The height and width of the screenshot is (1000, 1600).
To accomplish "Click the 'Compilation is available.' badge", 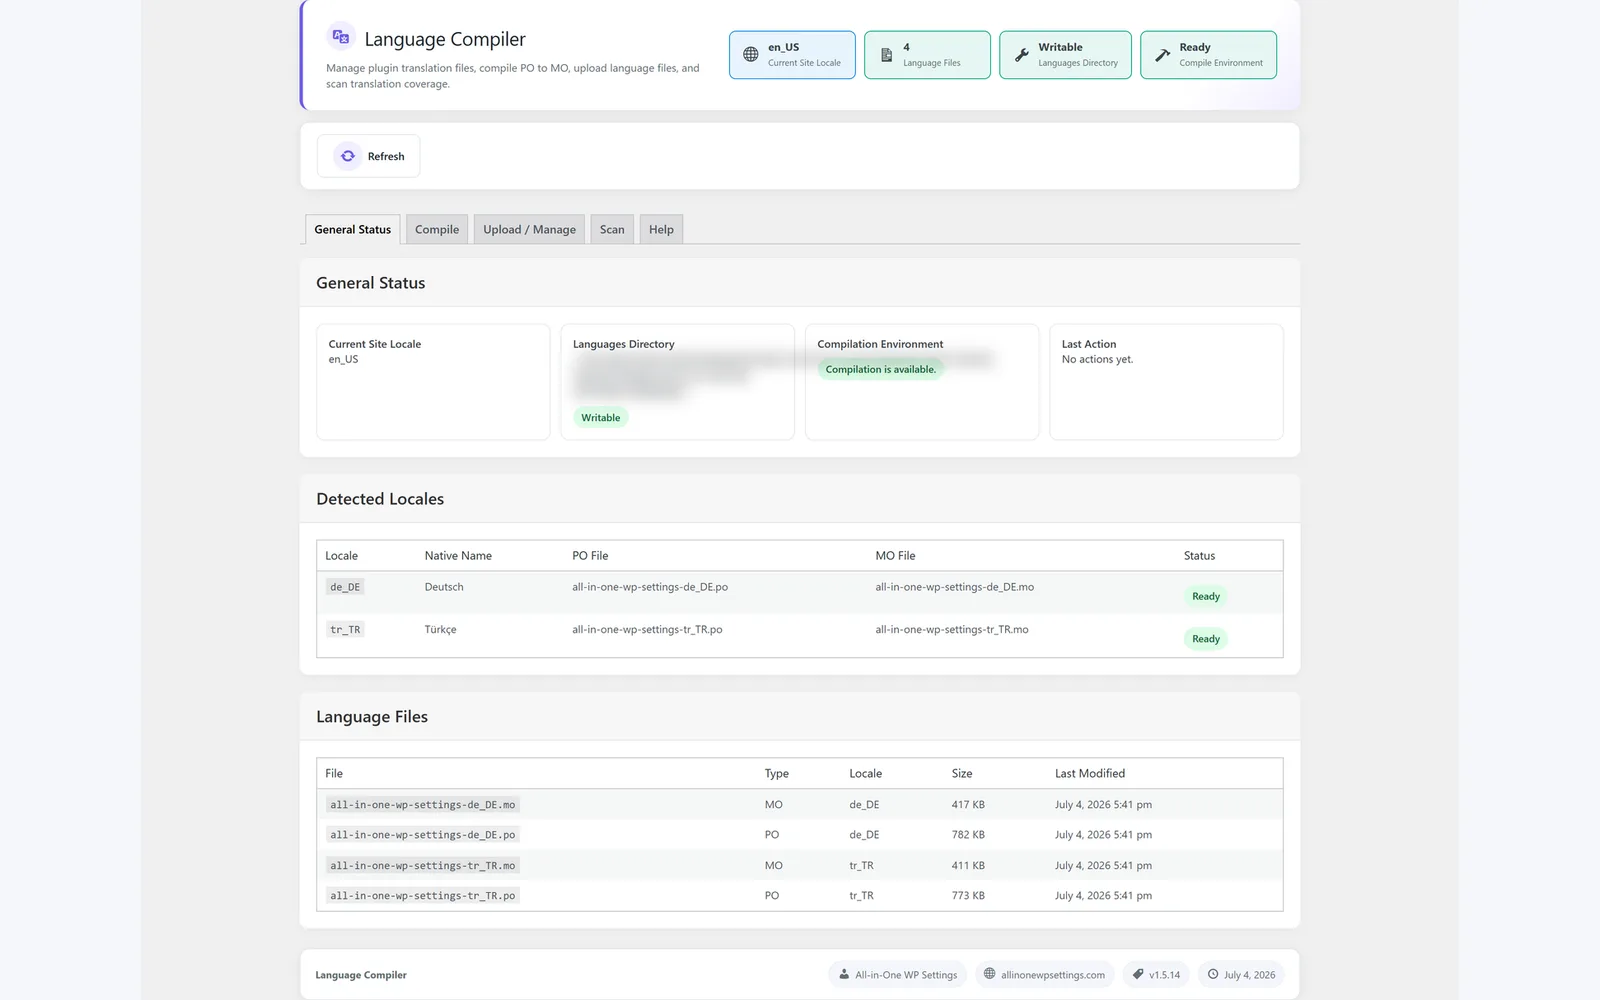I will coord(881,370).
